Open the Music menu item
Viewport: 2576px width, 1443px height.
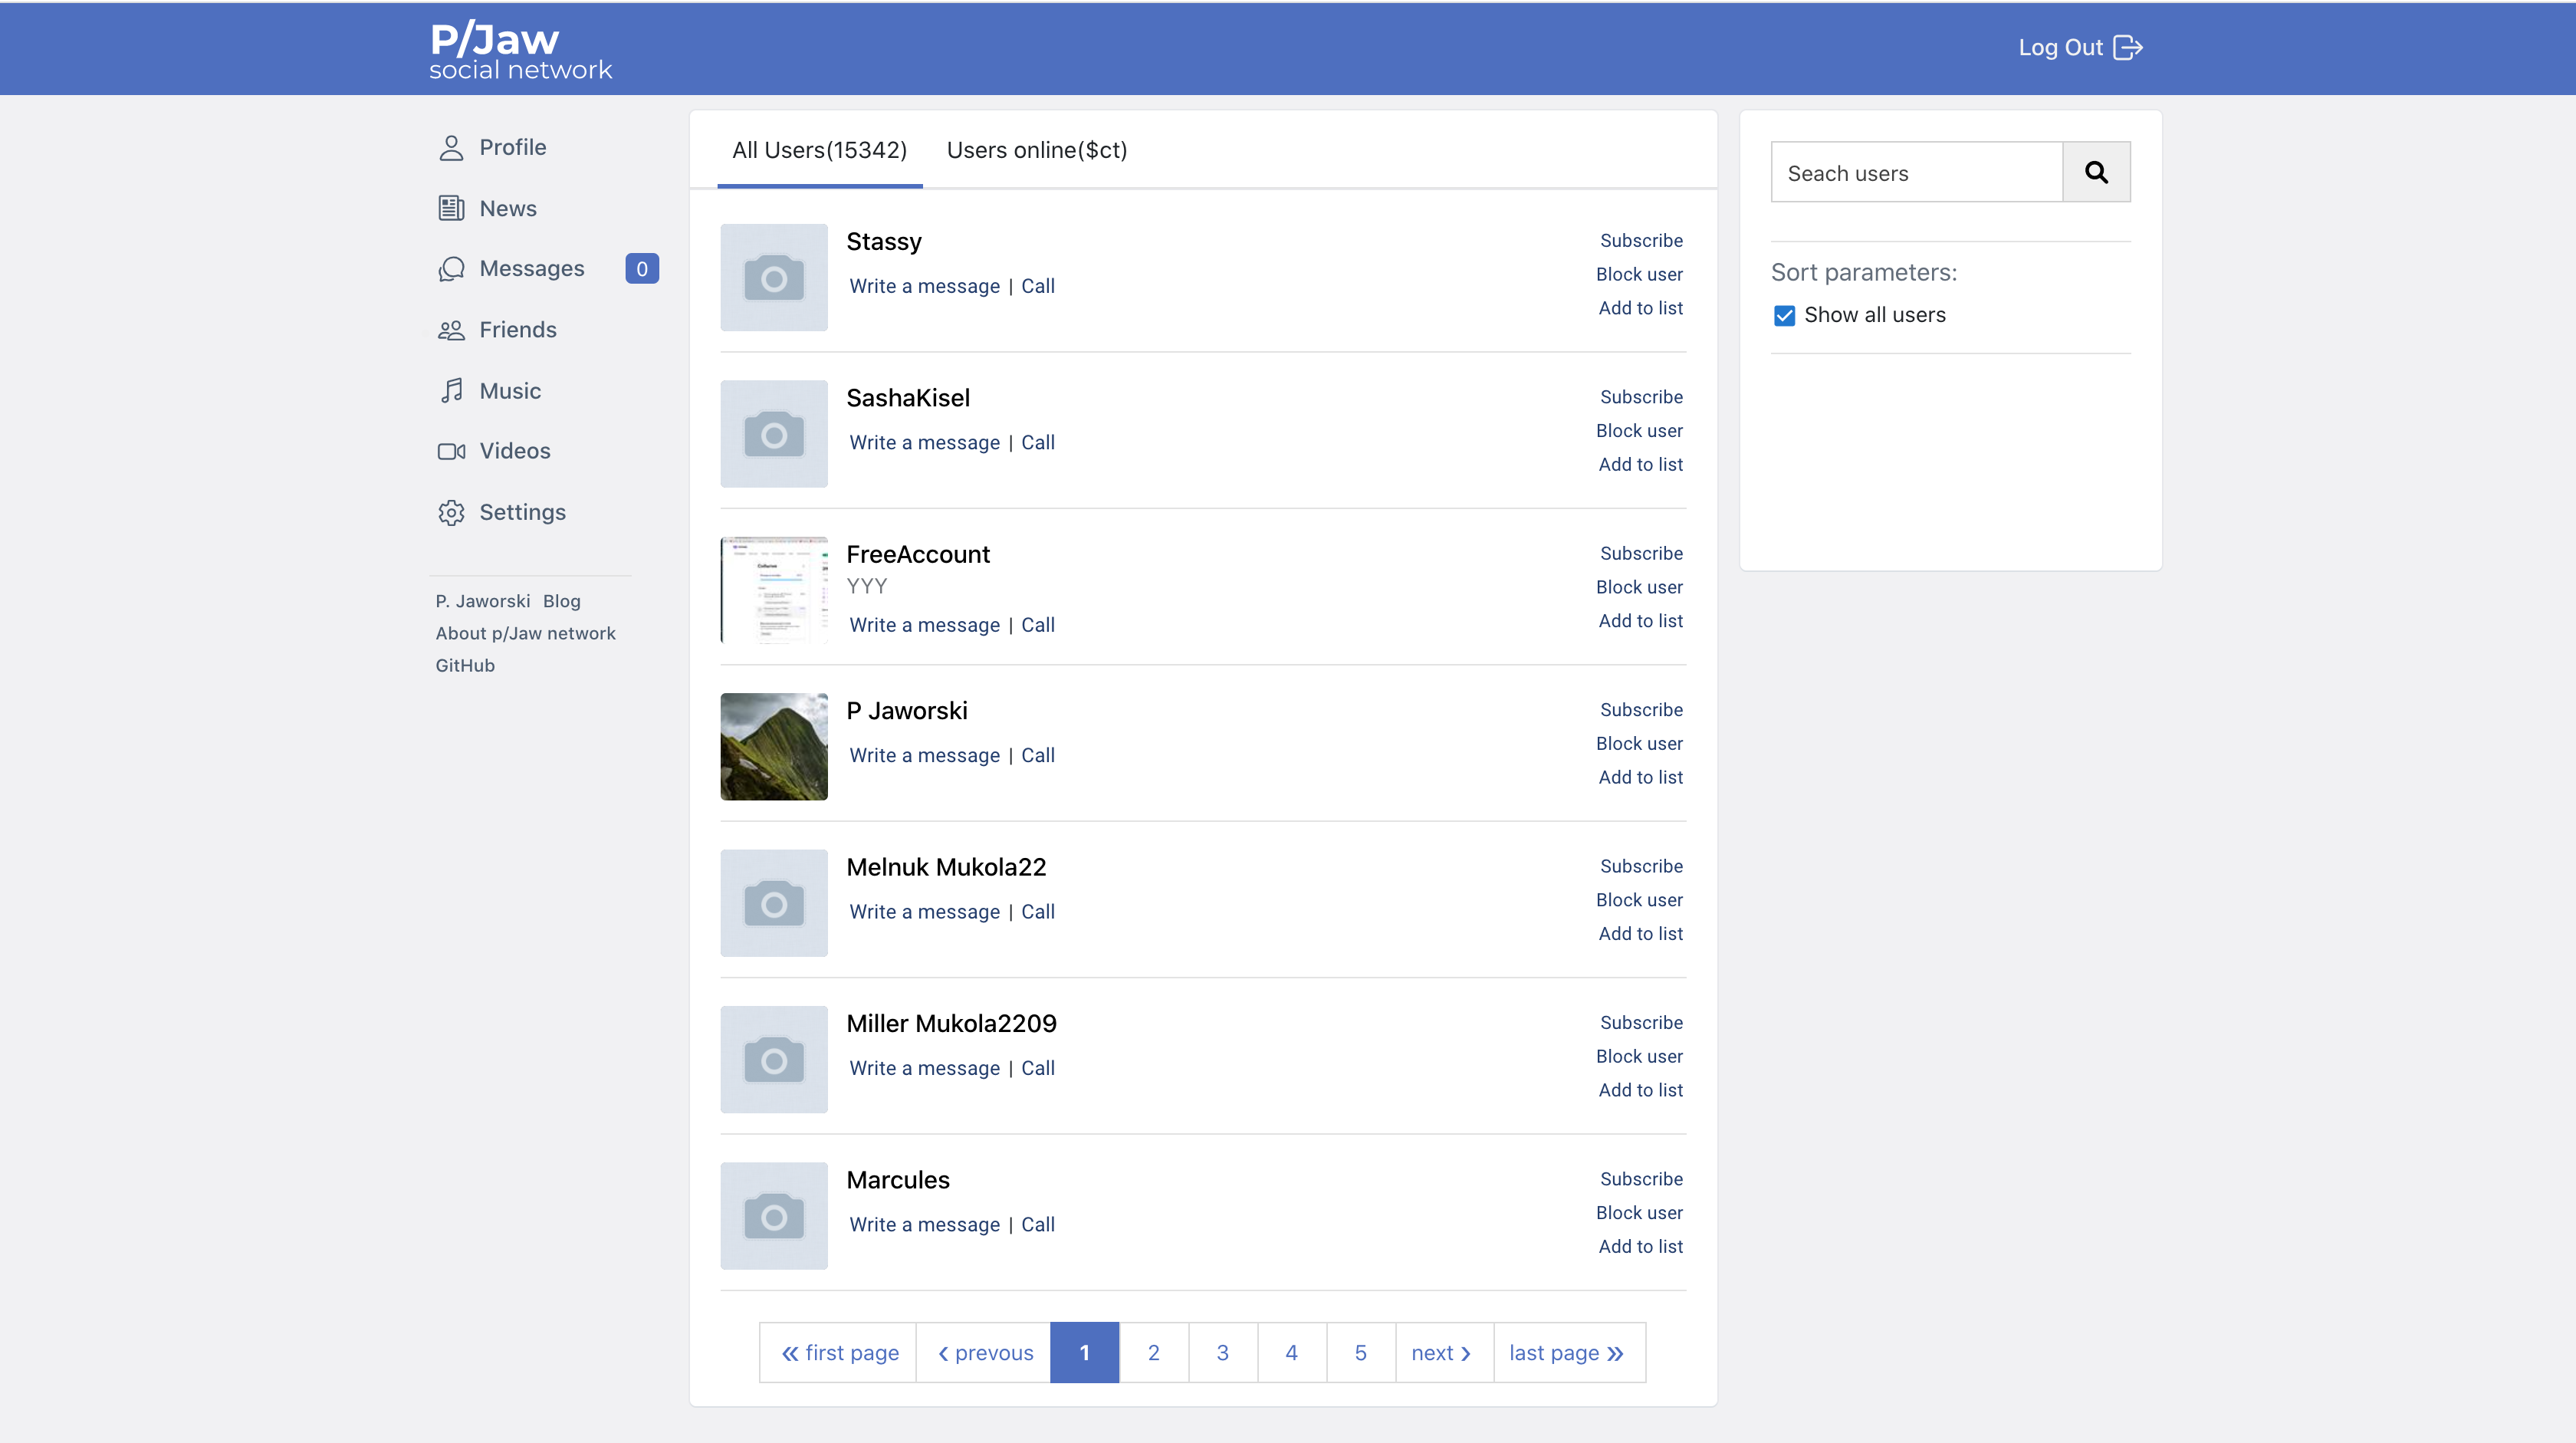coord(510,391)
